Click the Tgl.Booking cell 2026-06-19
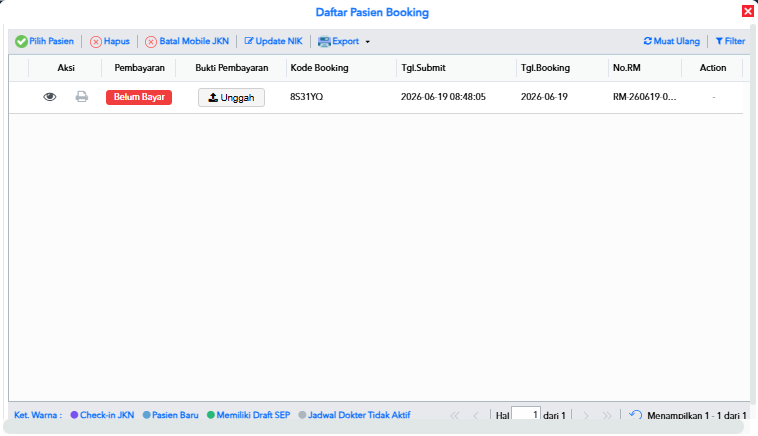758x436 pixels. point(544,97)
